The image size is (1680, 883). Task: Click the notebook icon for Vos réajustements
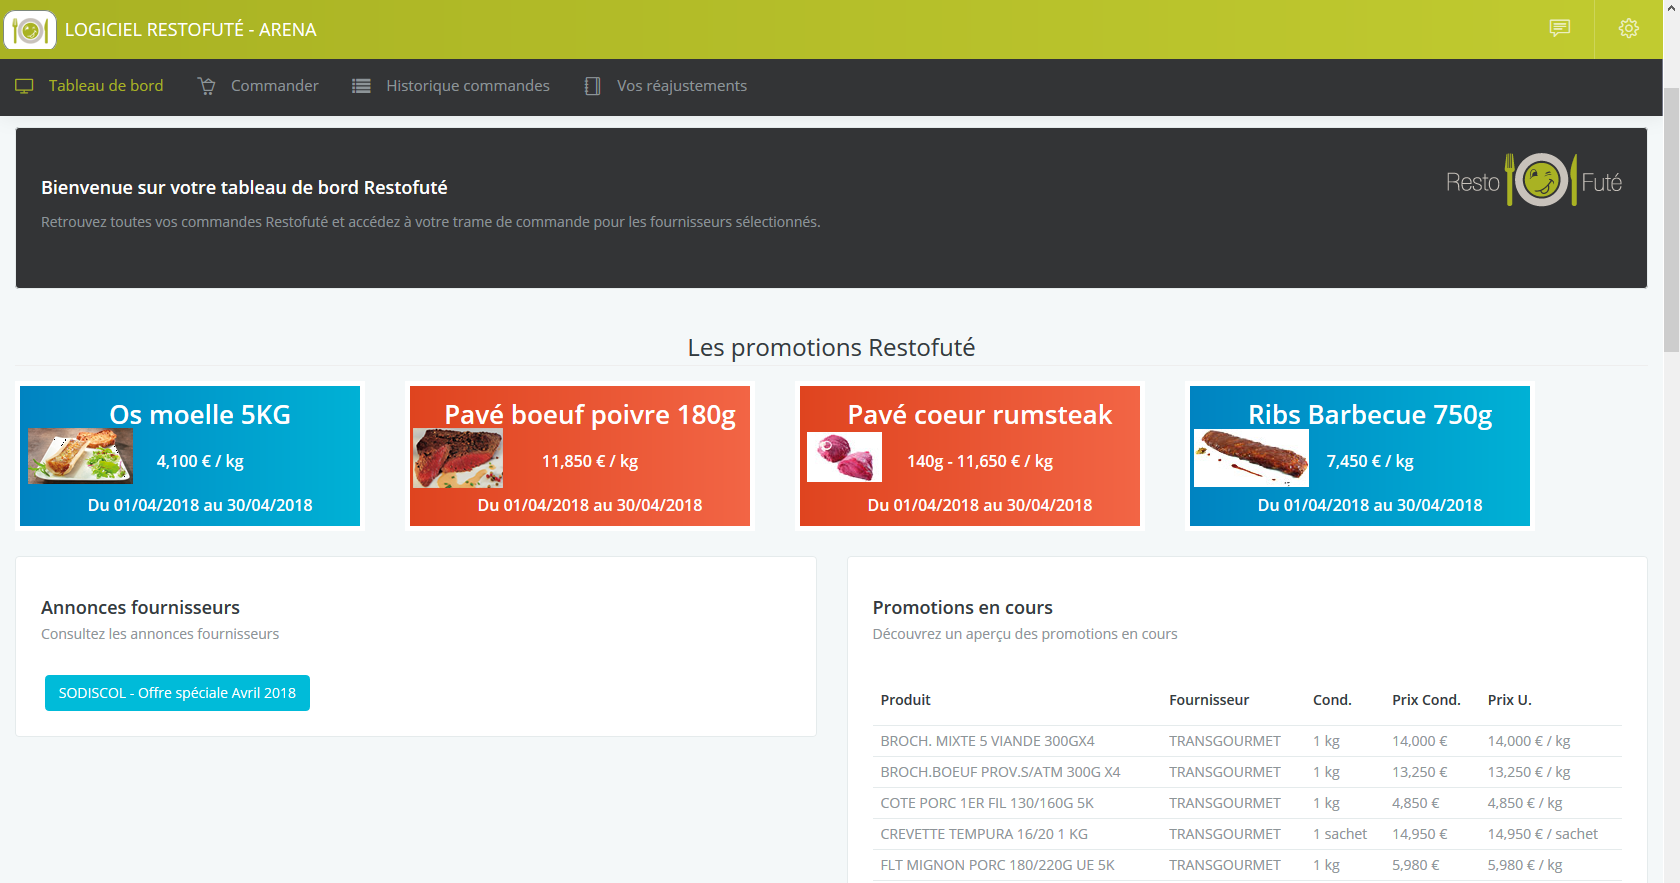(592, 86)
